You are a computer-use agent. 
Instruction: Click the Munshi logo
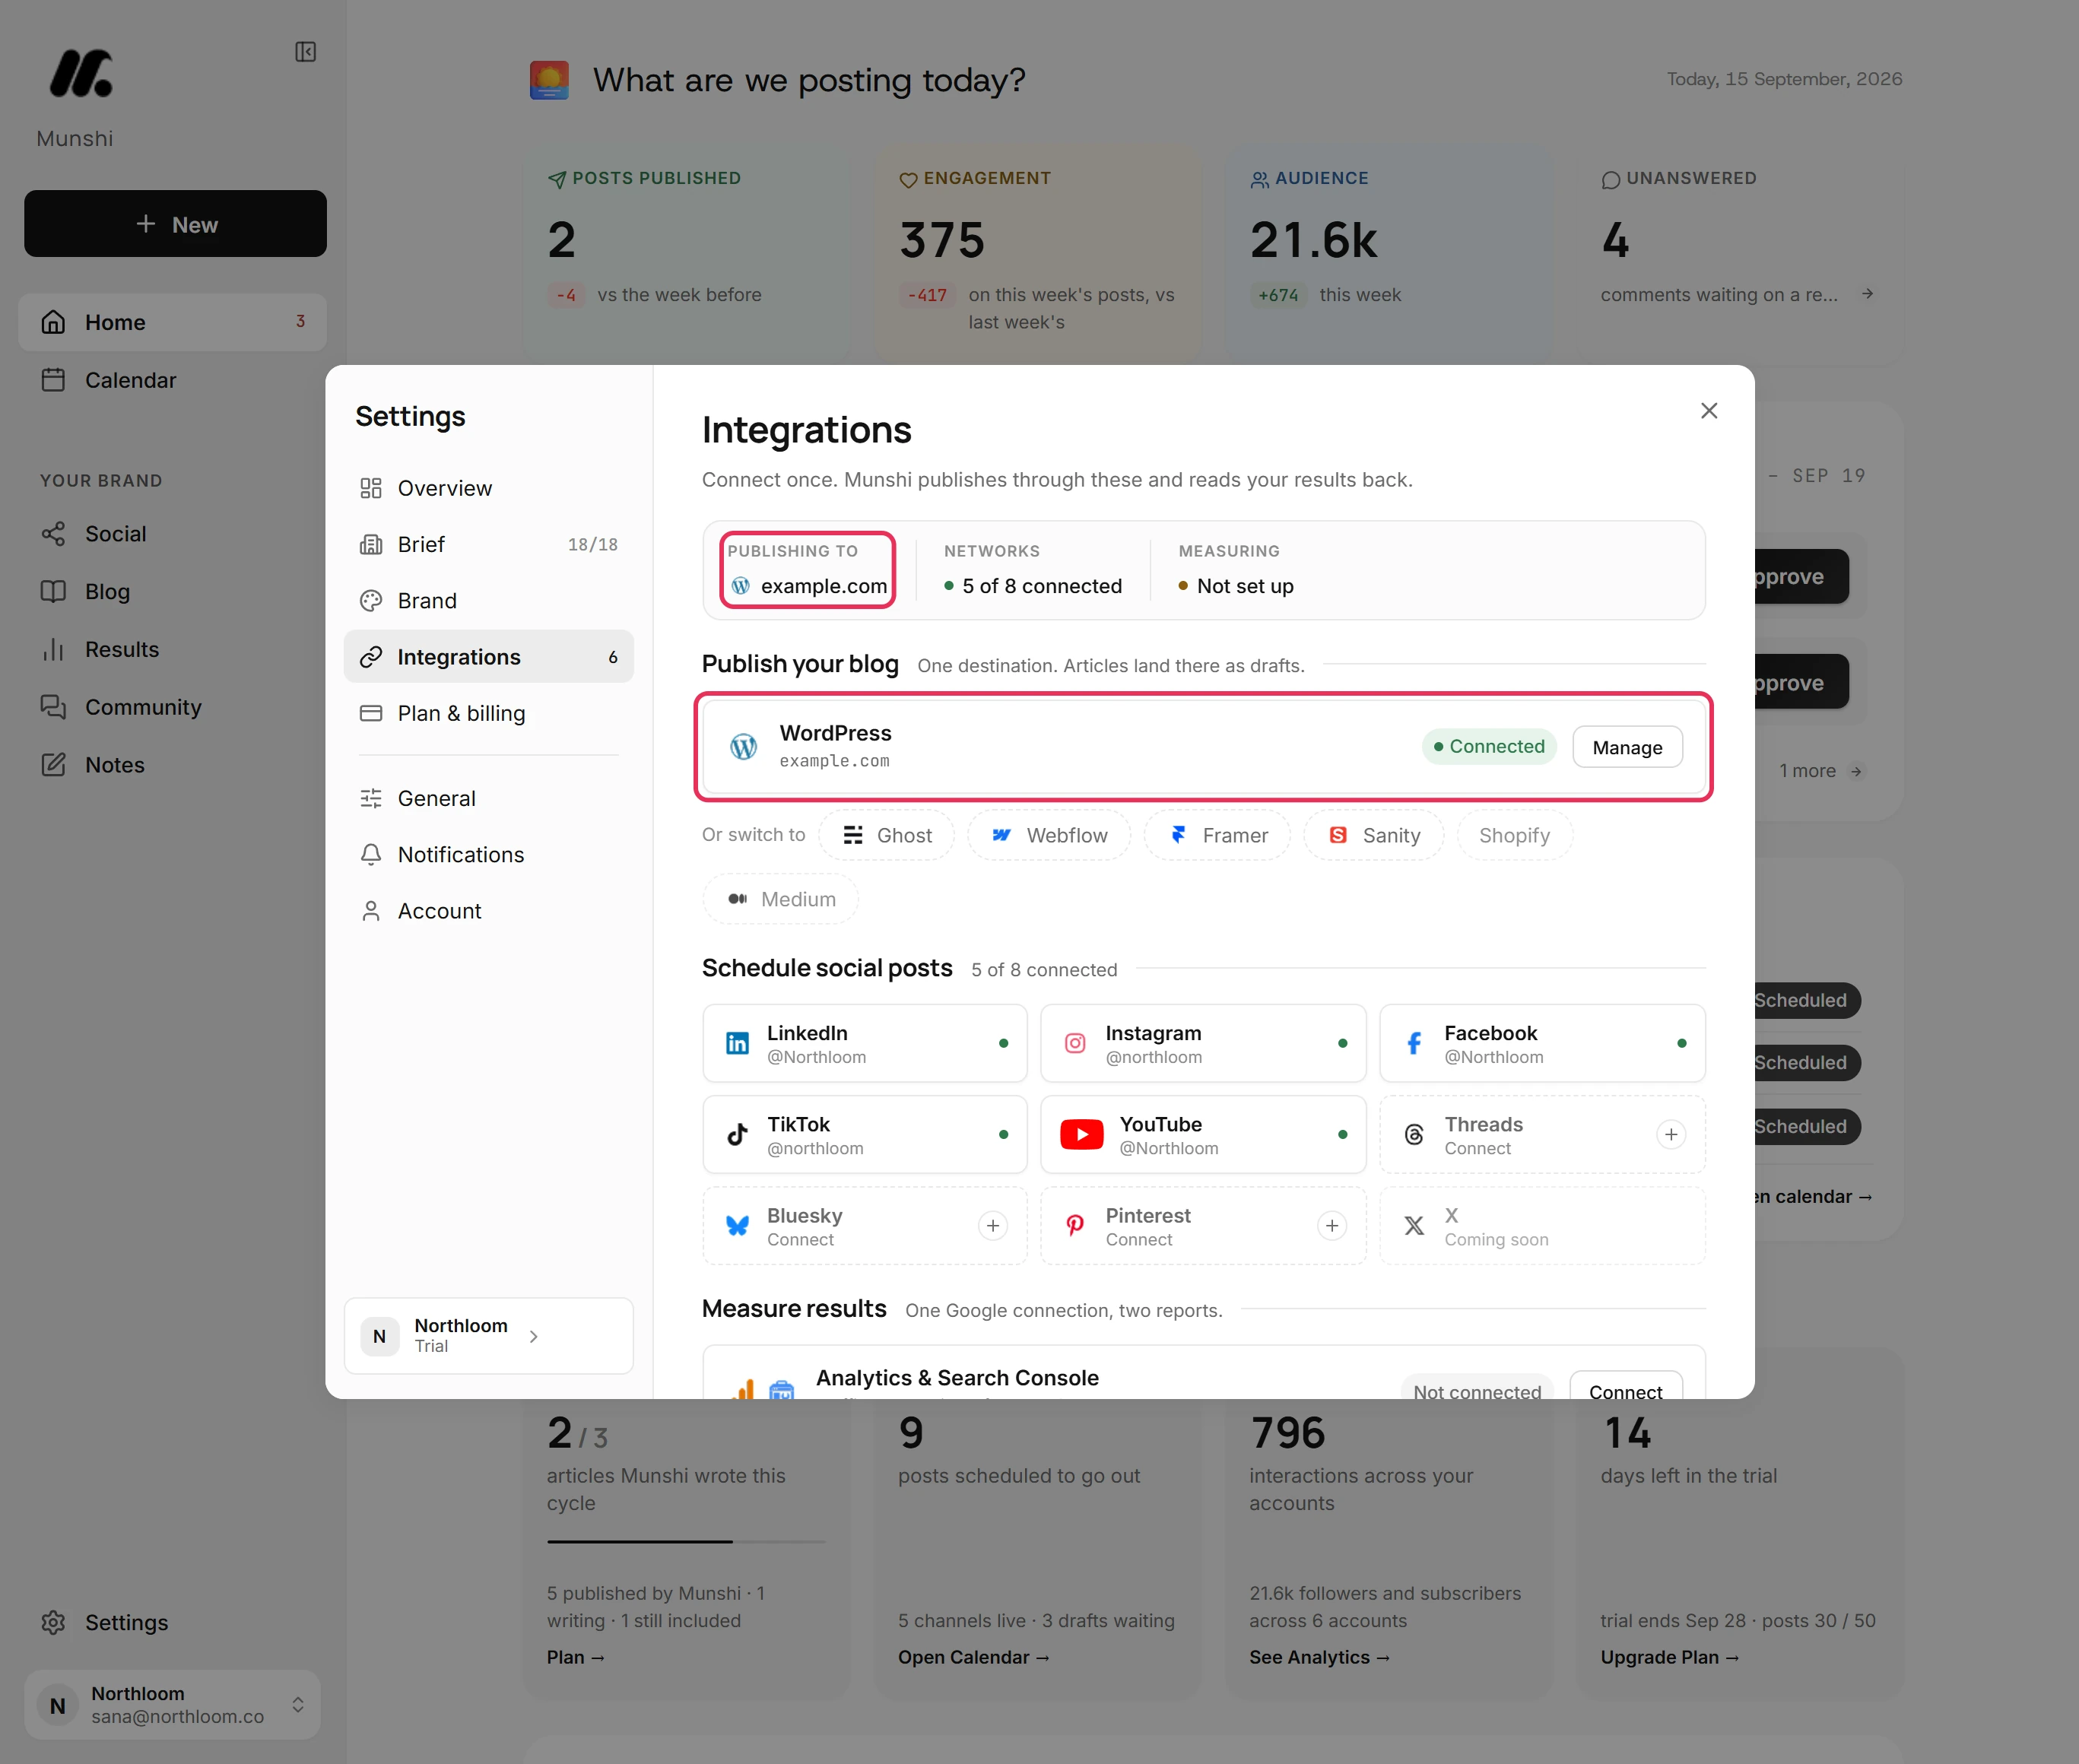click(81, 73)
